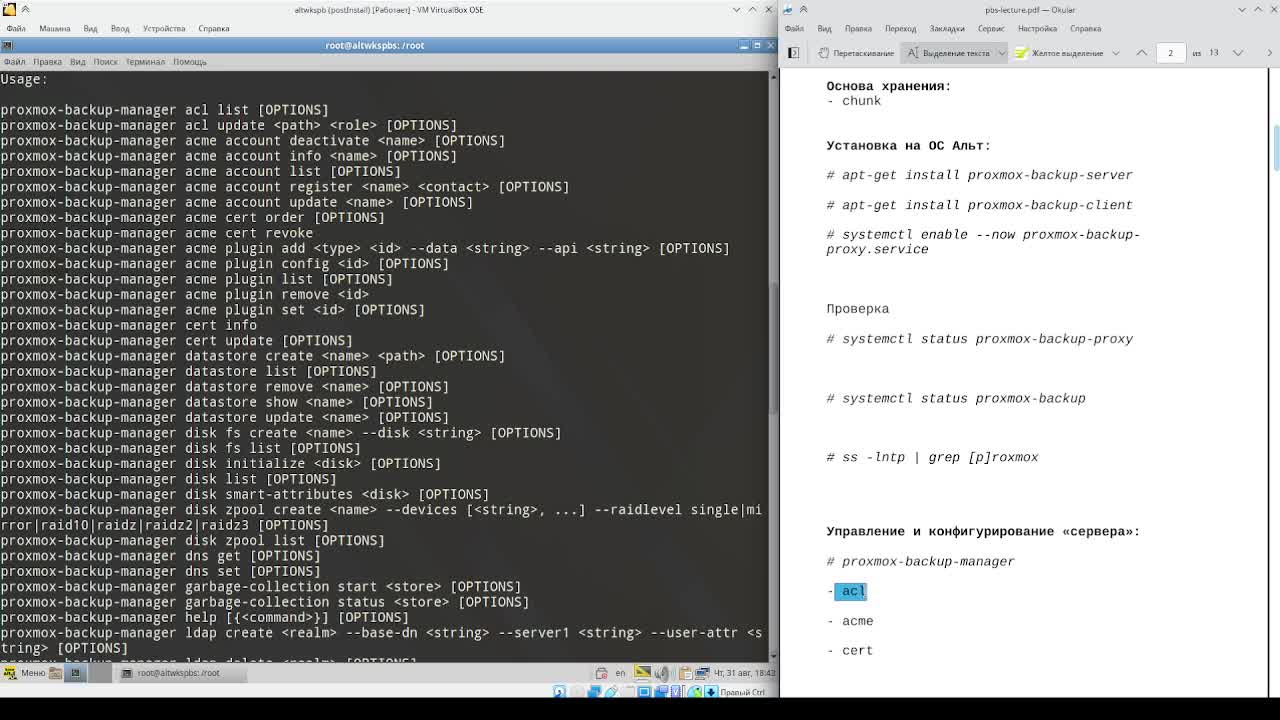The width and height of the screenshot is (1280, 720).
Task: Click the Okular page number field
Action: [x=1171, y=53]
